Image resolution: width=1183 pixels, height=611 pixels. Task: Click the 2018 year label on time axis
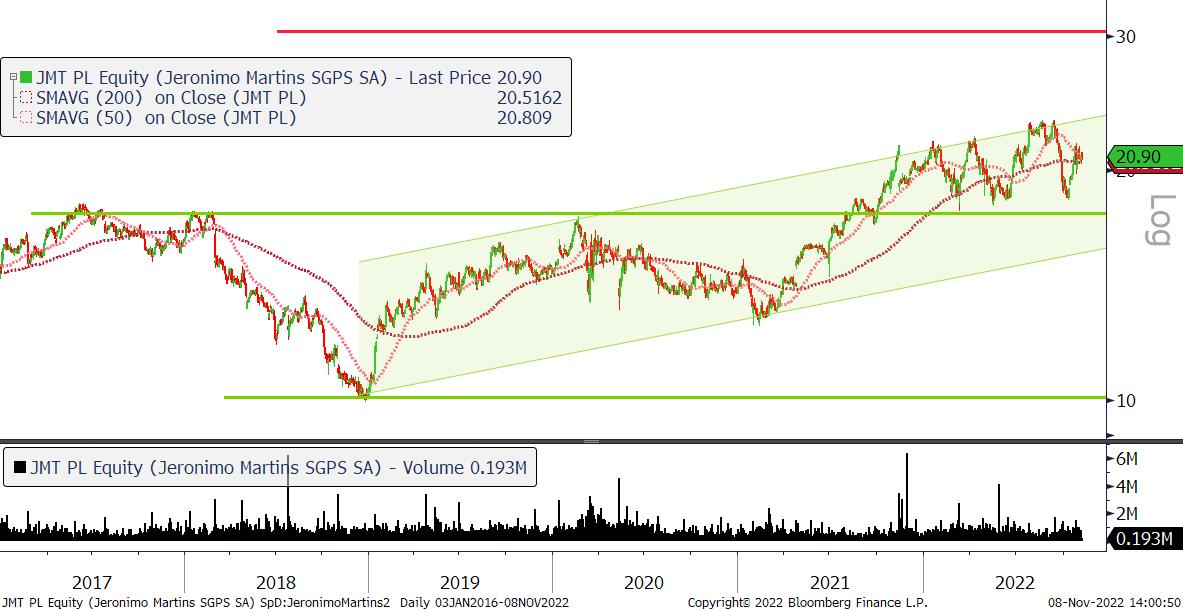coord(276,583)
